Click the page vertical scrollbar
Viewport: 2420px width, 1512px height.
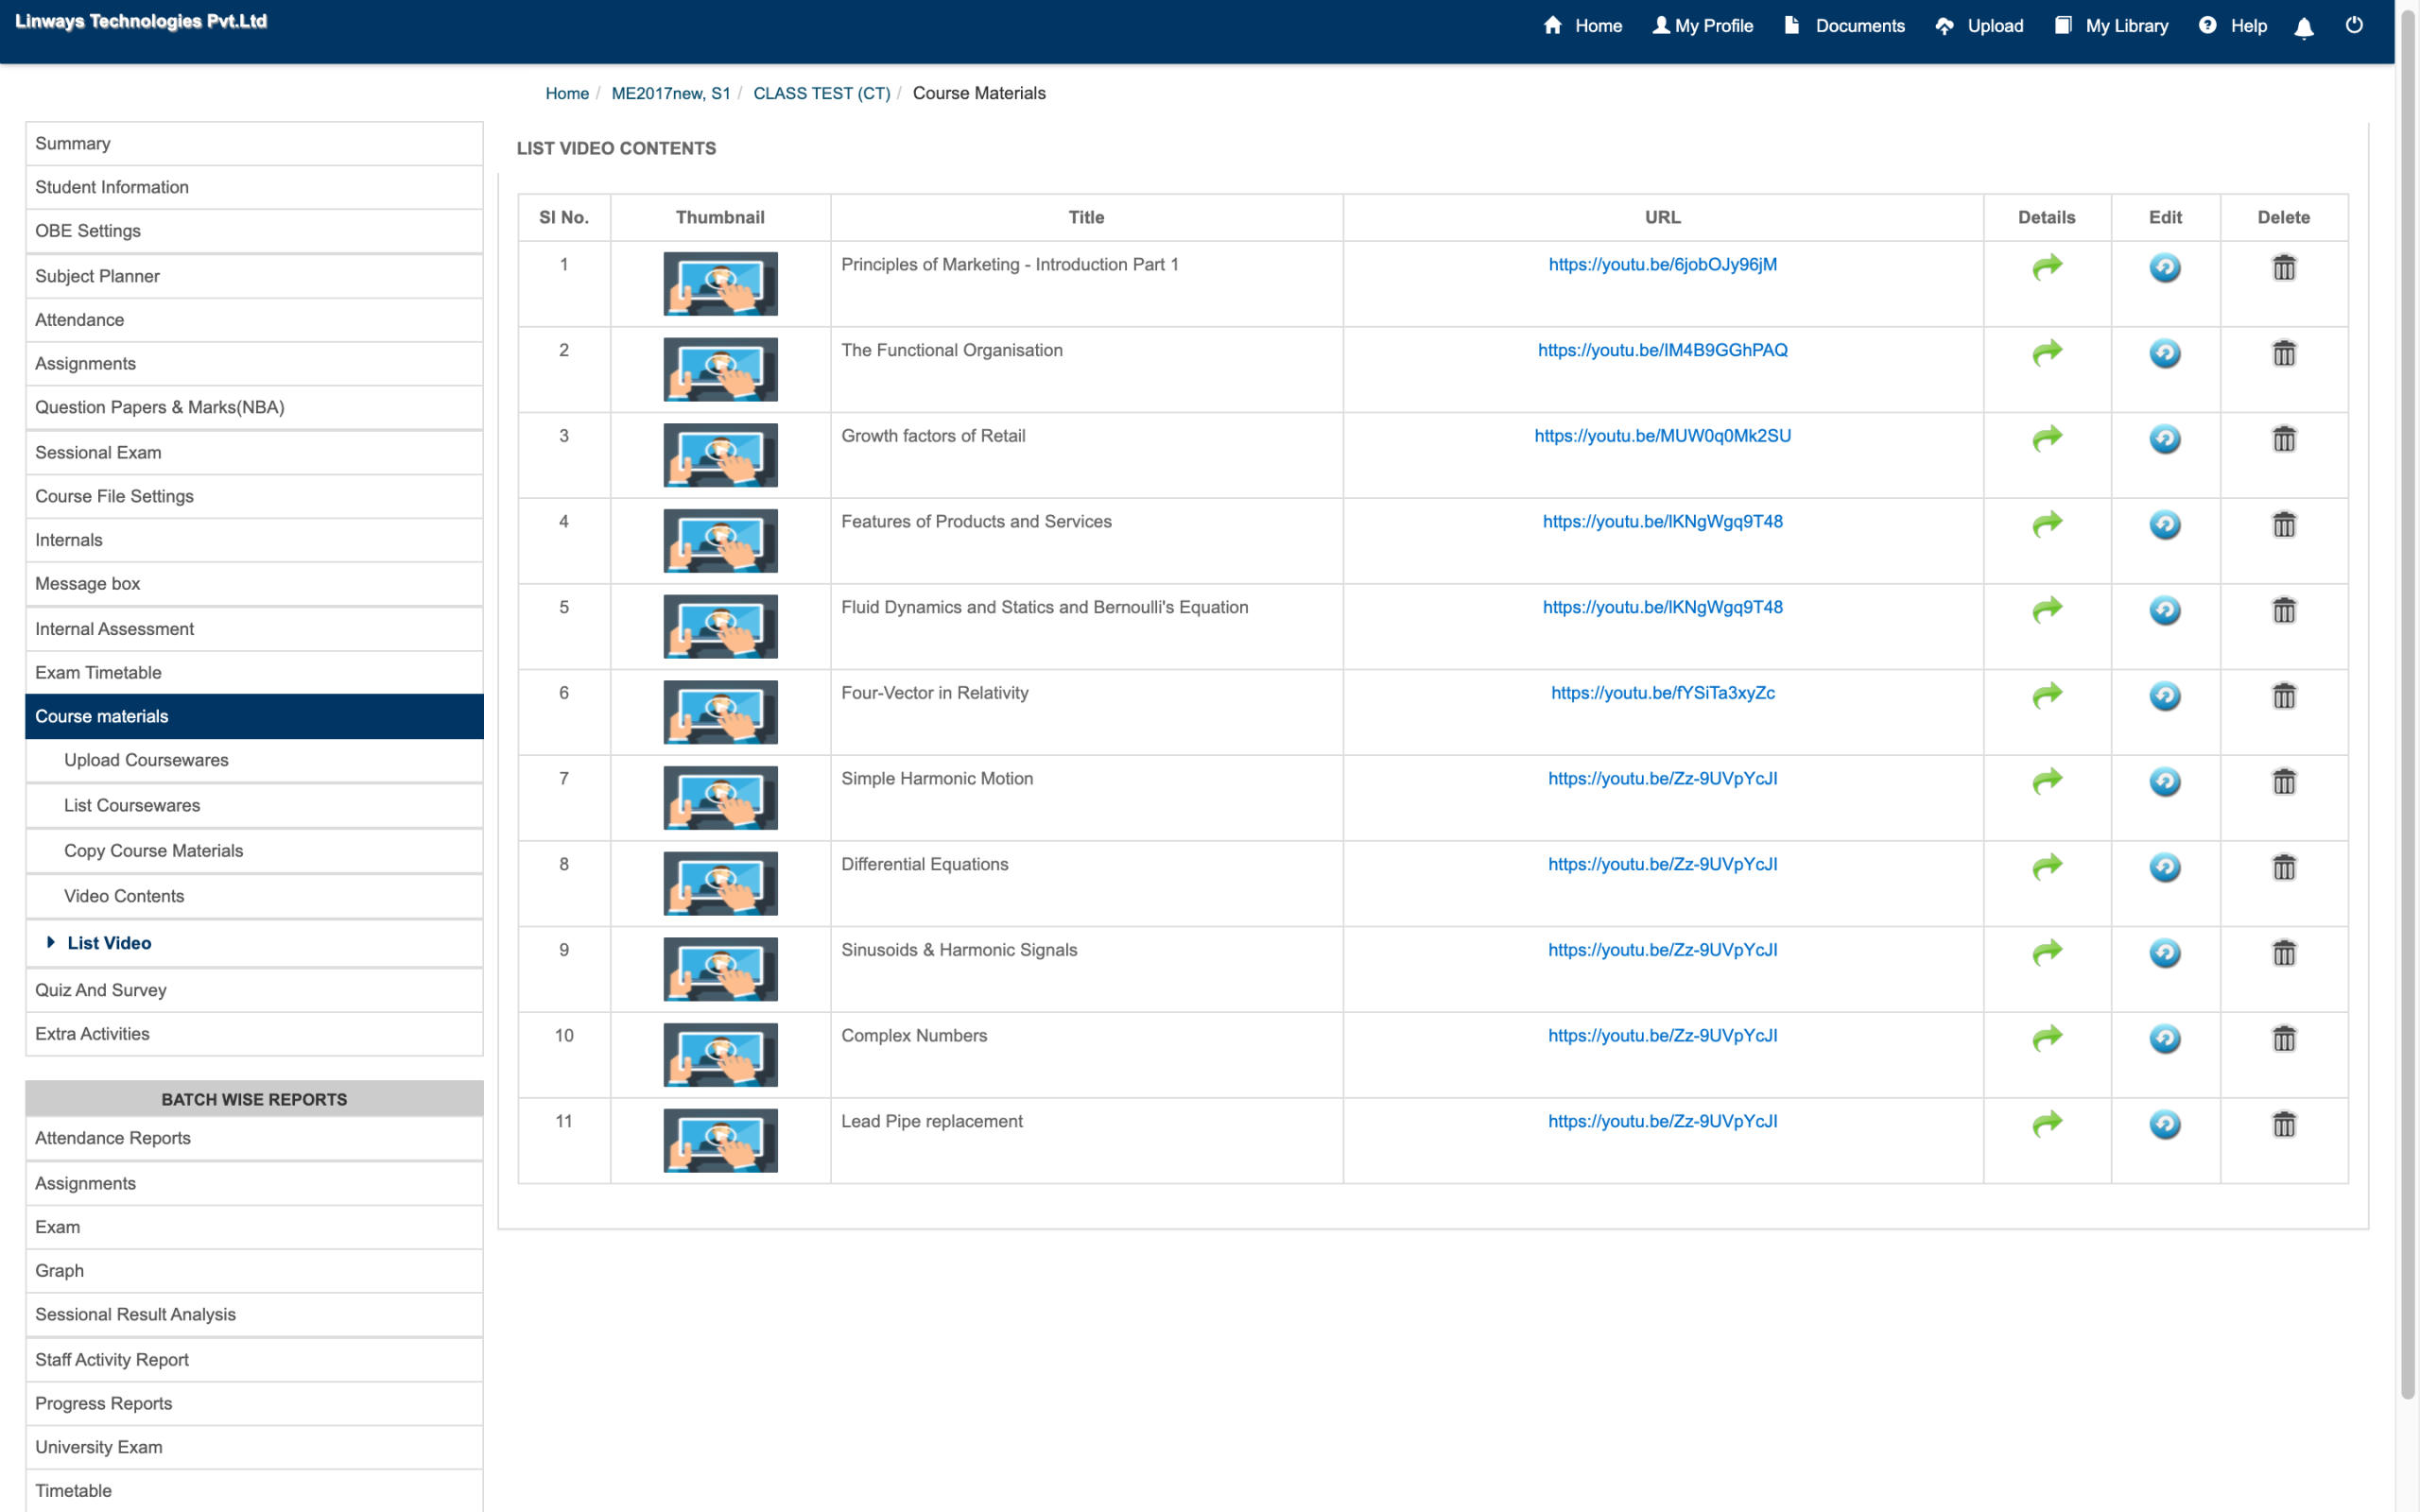click(x=2408, y=700)
